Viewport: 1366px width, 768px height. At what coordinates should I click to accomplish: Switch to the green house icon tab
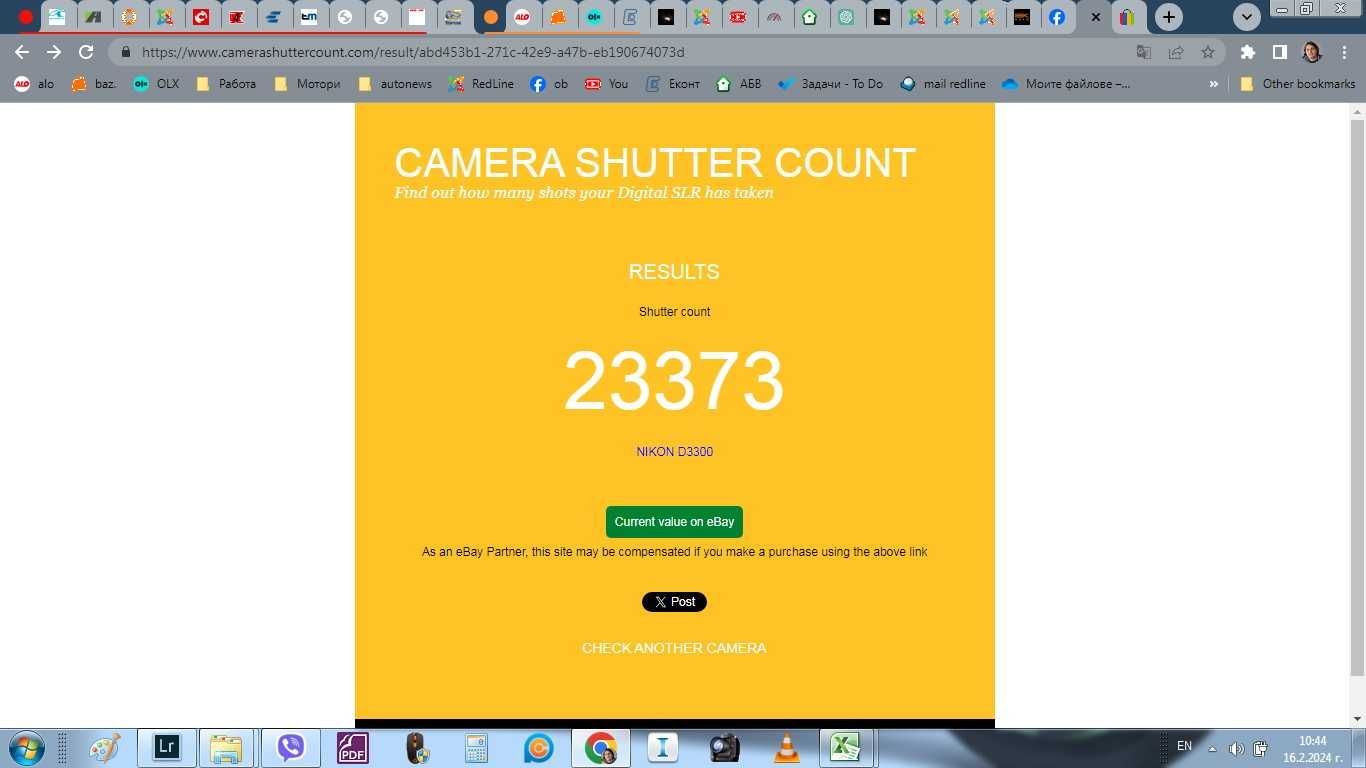pos(809,17)
